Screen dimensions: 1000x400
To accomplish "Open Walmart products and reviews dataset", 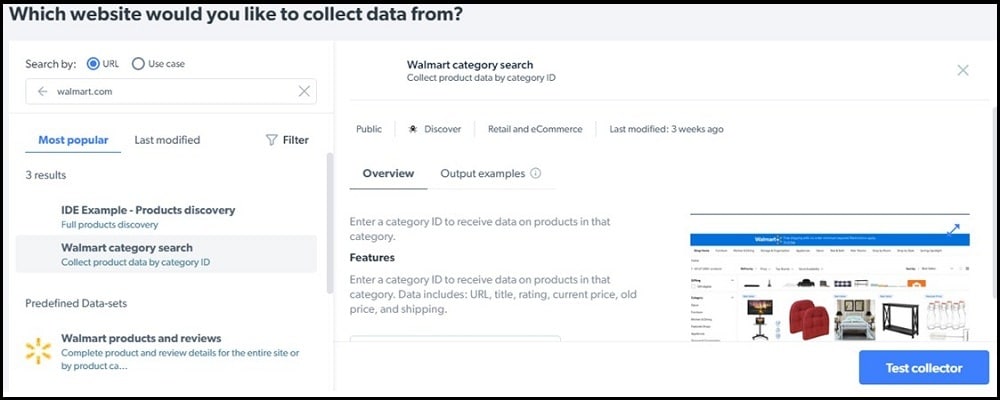I will coord(166,352).
